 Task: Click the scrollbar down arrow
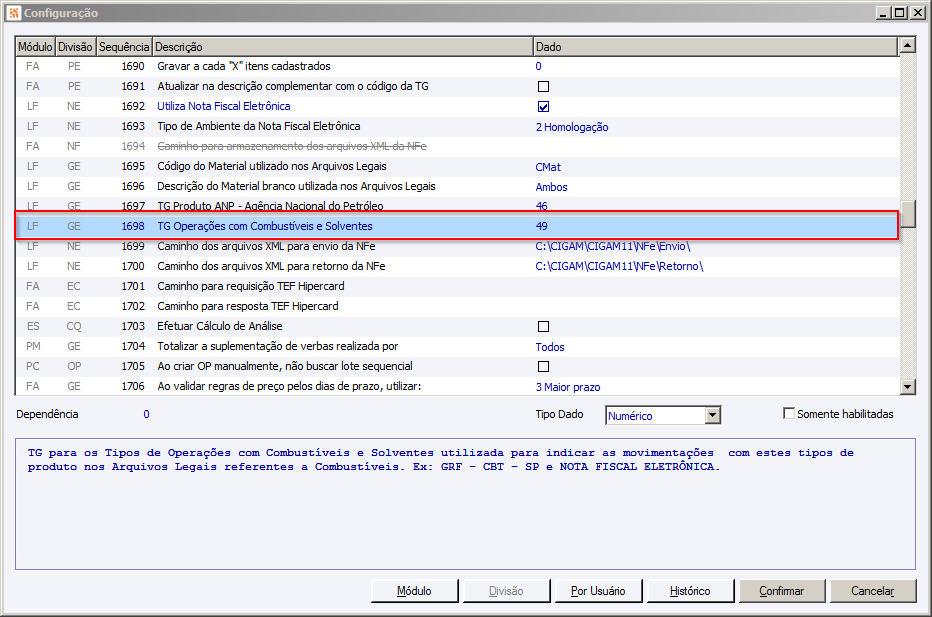[x=907, y=387]
